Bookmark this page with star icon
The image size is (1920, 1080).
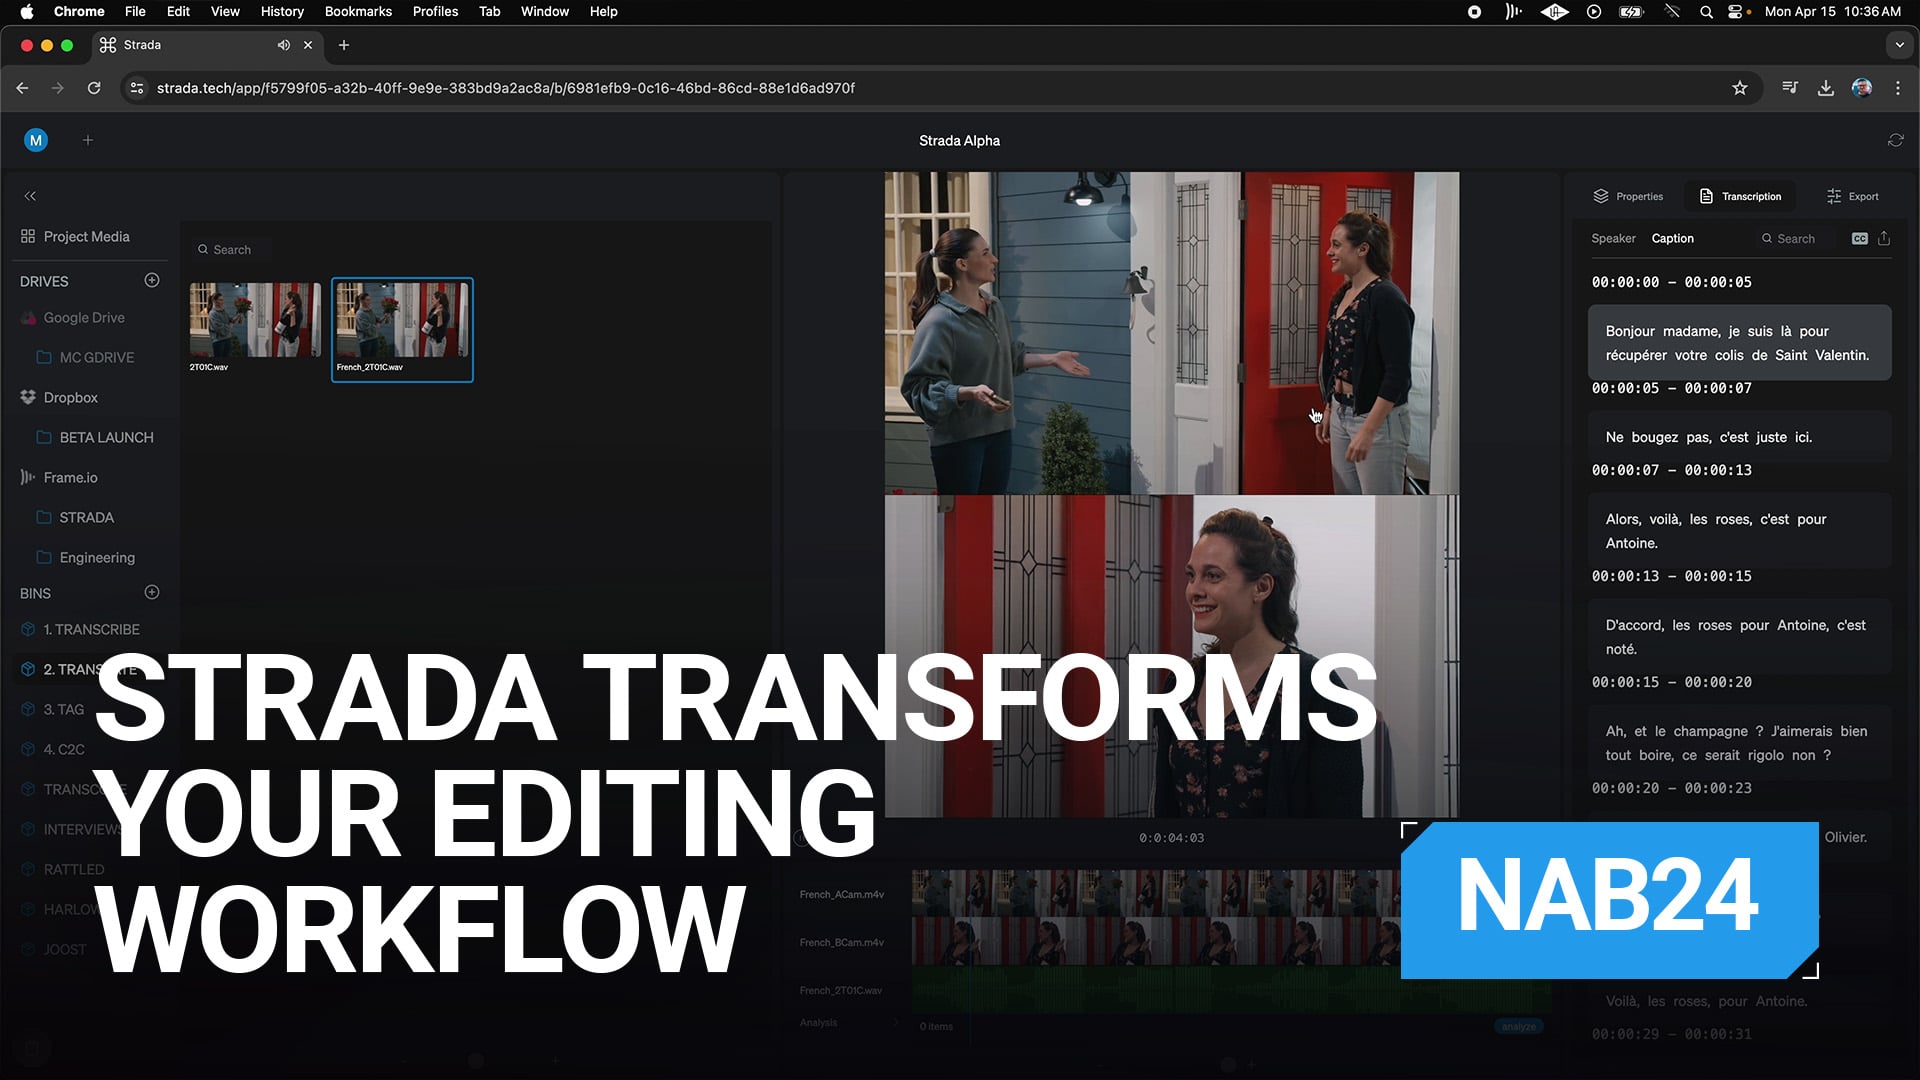pos(1740,88)
